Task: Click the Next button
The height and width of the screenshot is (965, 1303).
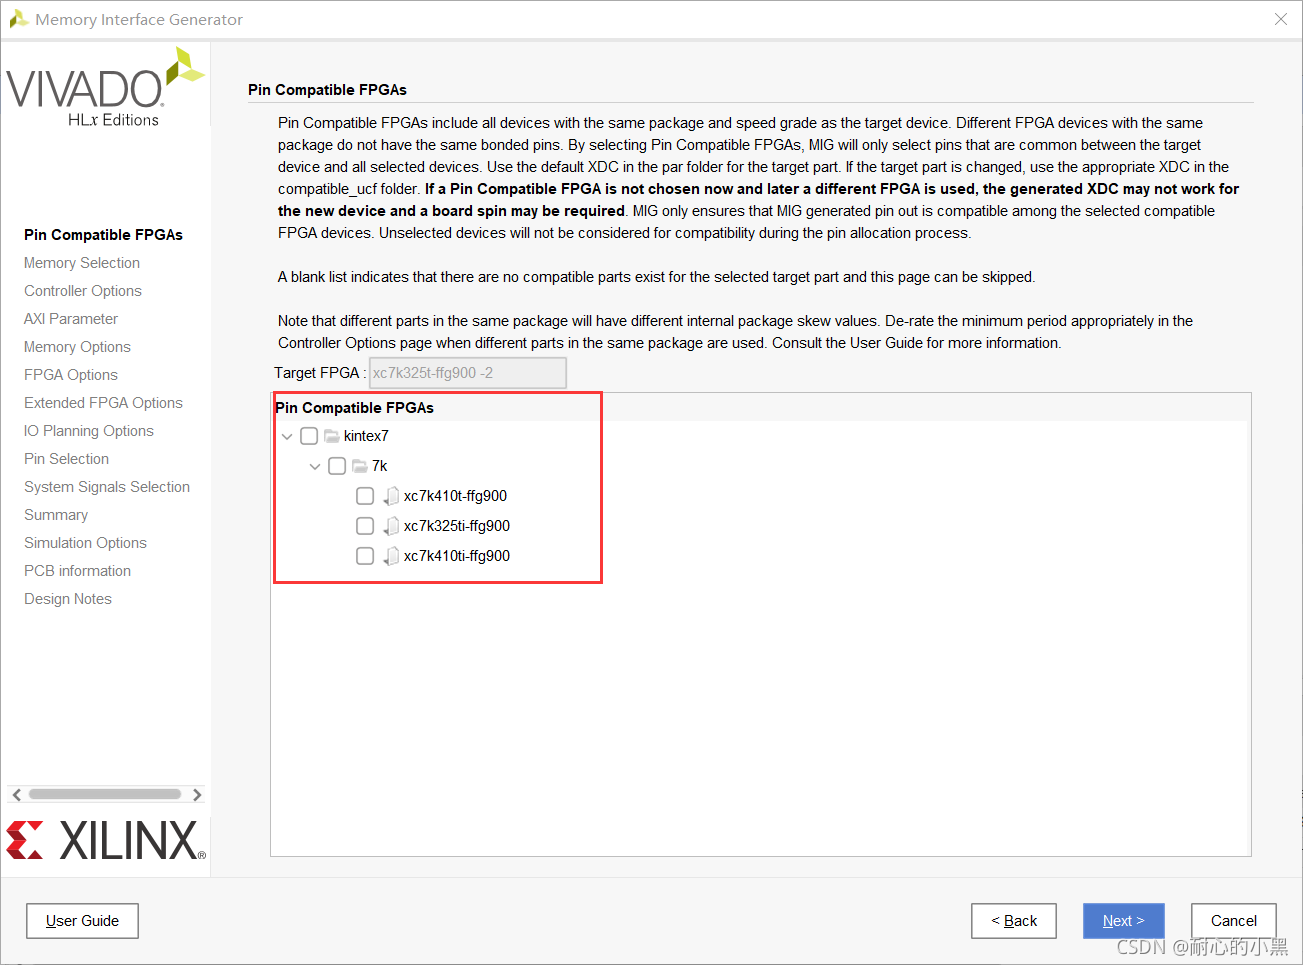Action: point(1124,921)
